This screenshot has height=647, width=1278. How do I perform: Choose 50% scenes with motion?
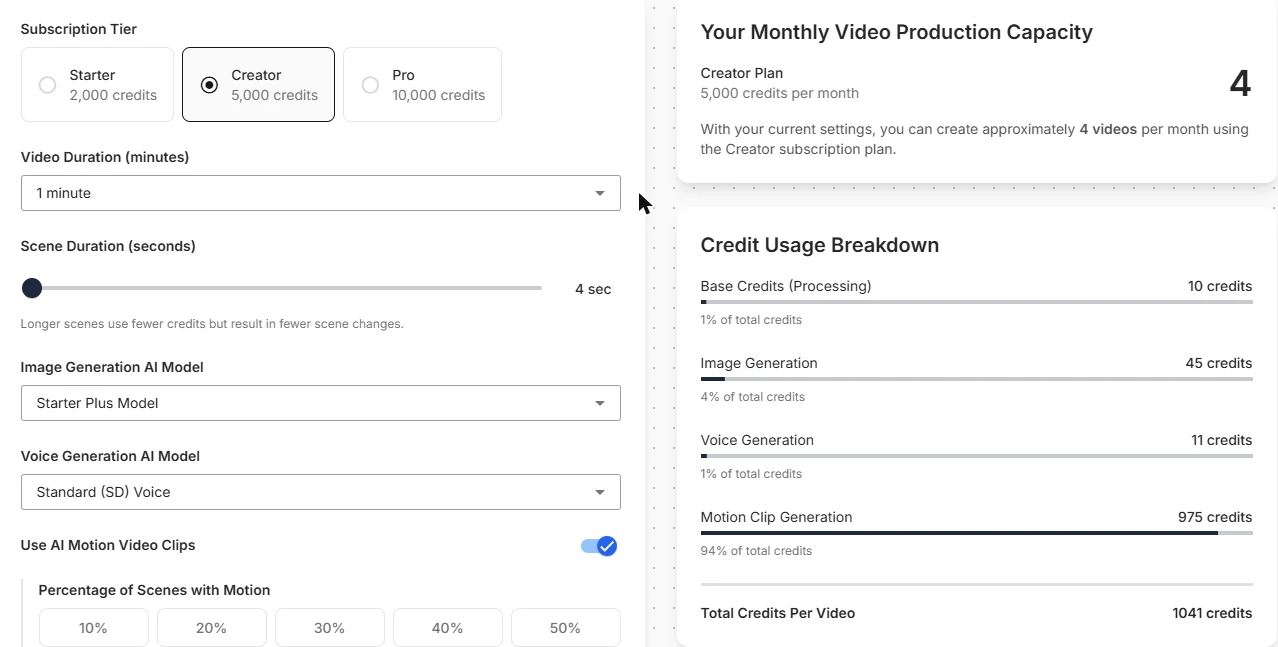pos(566,628)
